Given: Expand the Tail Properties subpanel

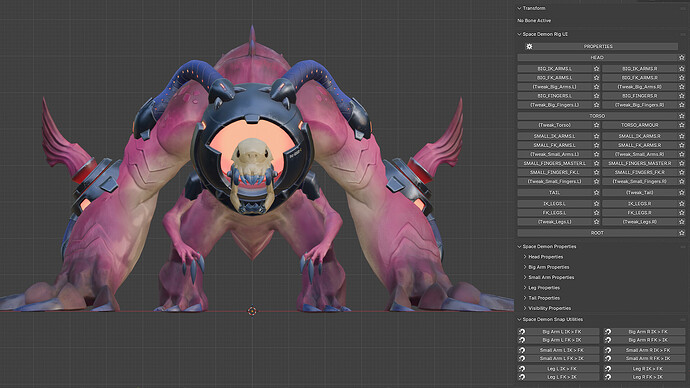Looking at the screenshot, I should point(544,298).
